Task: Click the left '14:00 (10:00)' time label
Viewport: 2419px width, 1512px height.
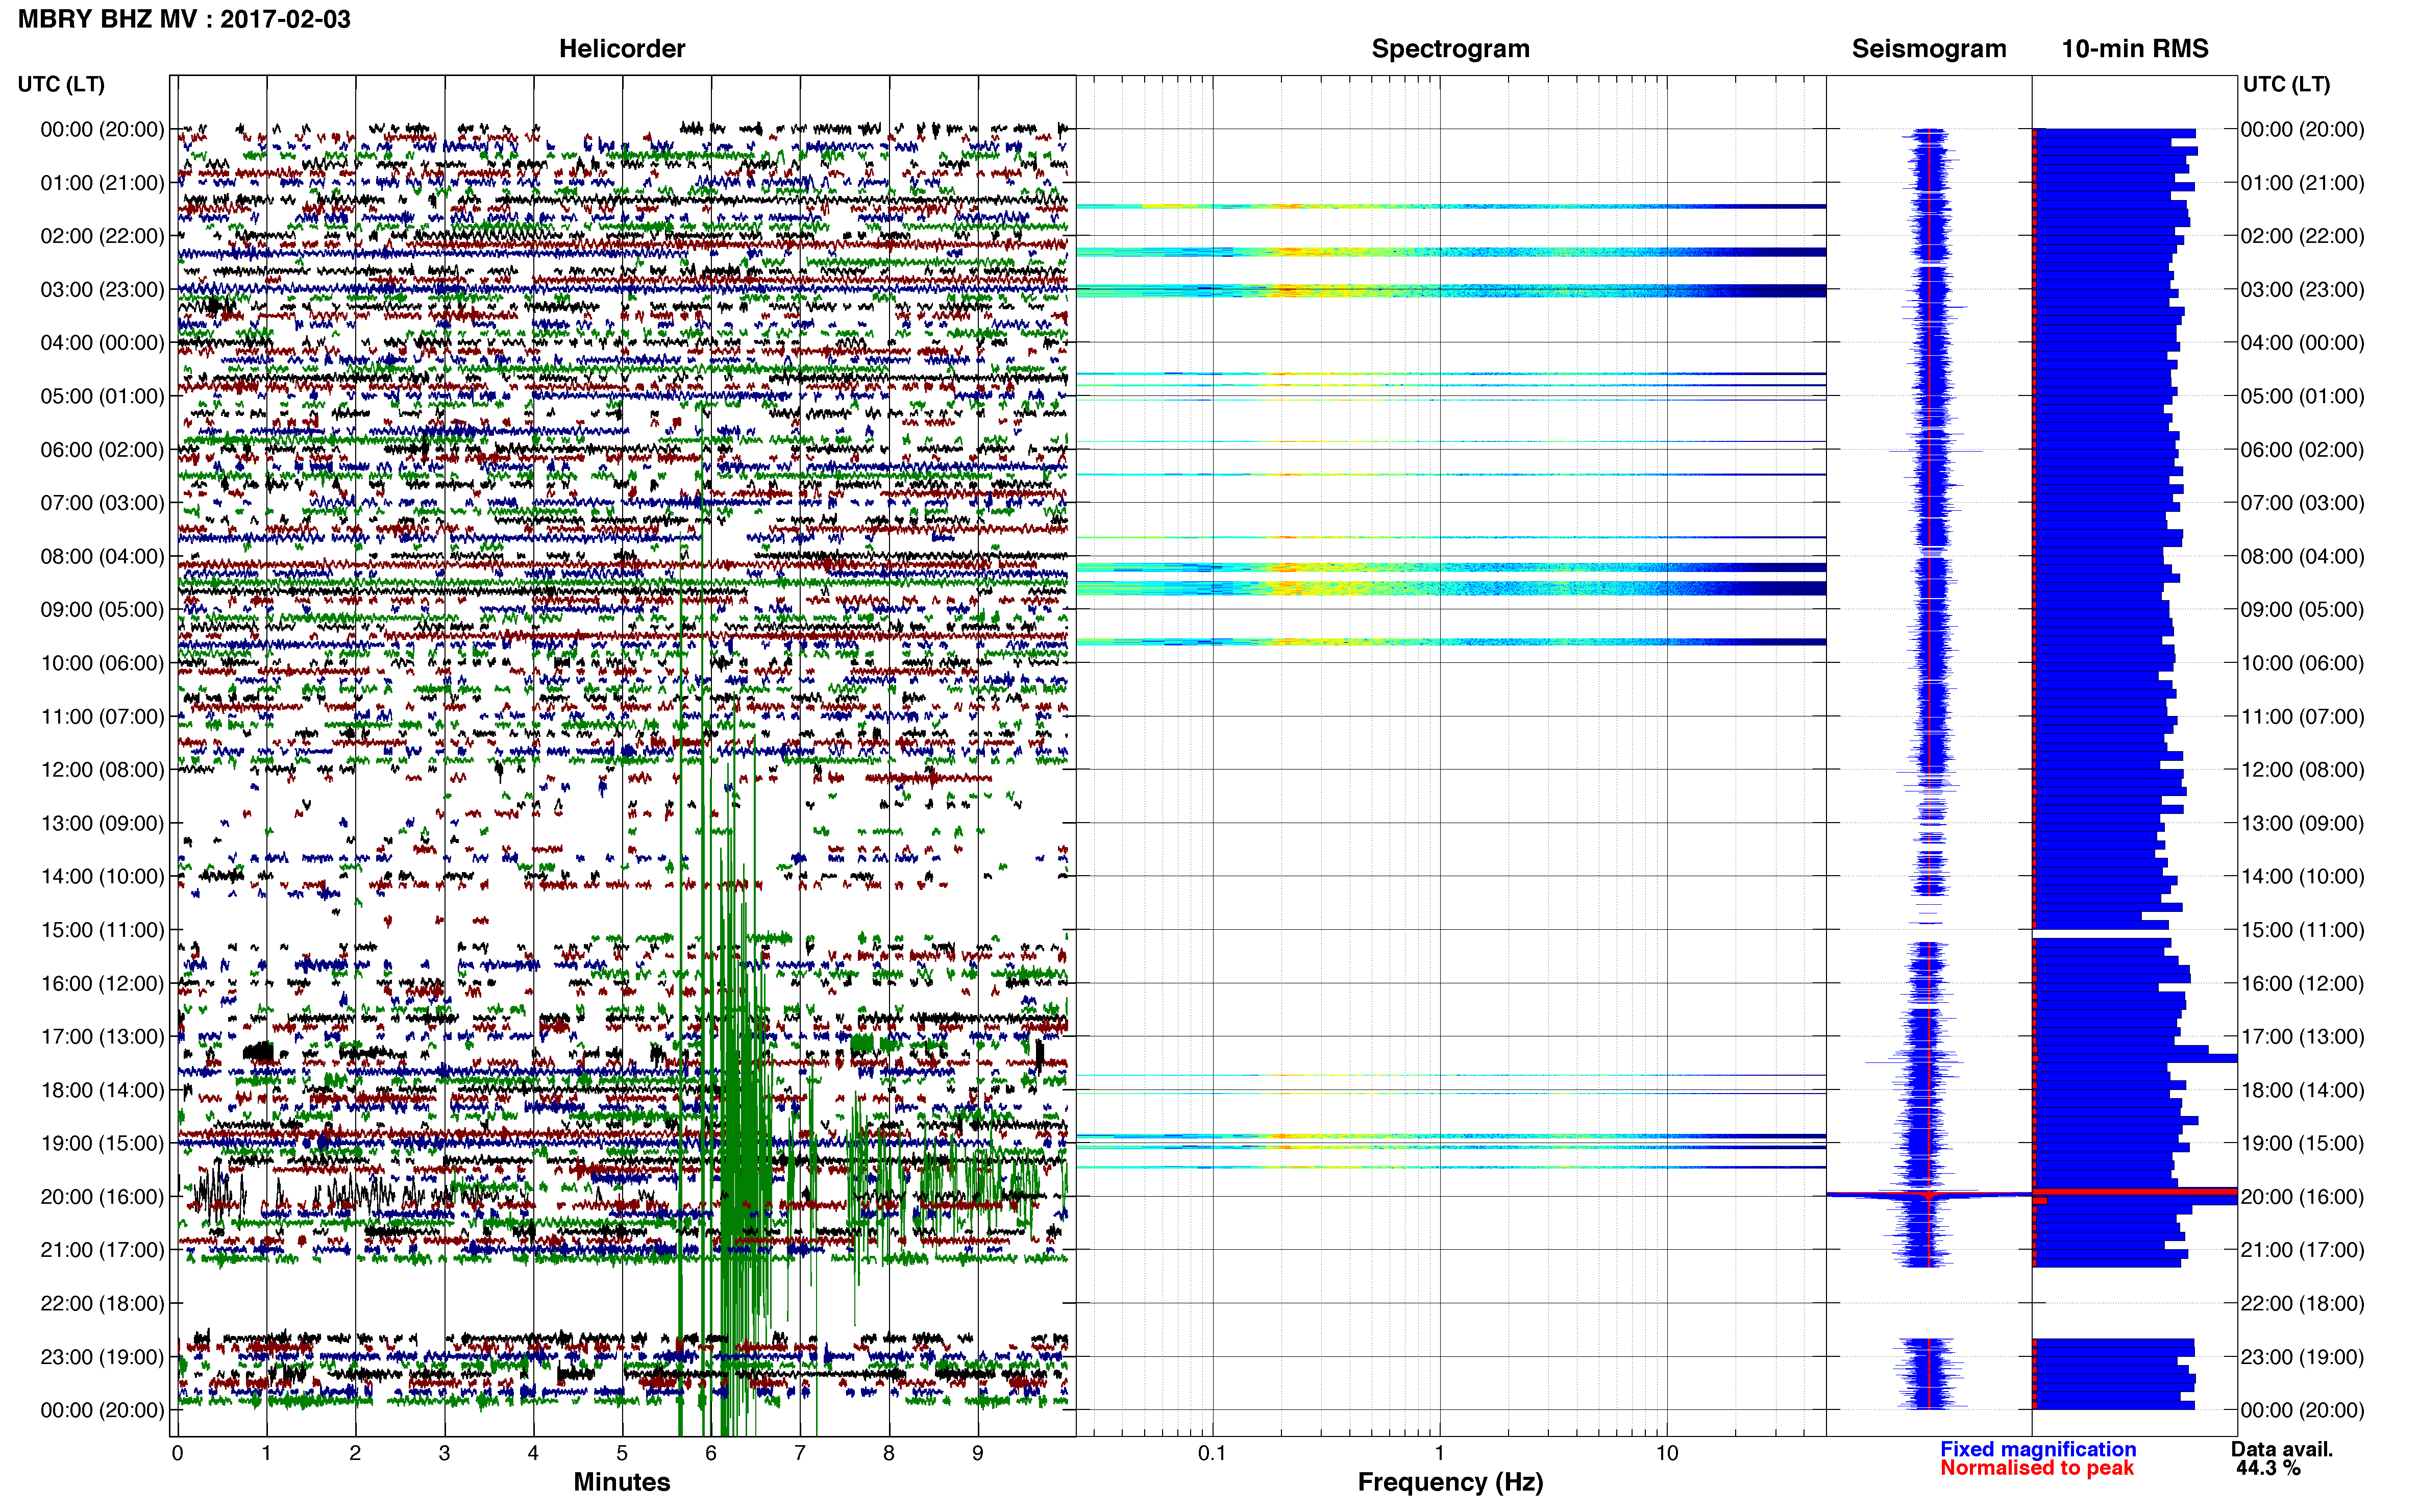Action: tap(102, 876)
